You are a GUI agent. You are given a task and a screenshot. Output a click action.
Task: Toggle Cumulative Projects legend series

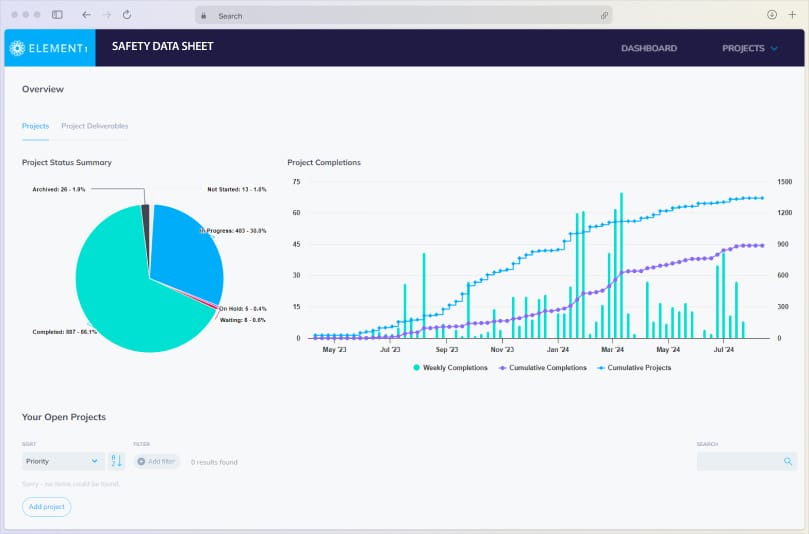634,368
